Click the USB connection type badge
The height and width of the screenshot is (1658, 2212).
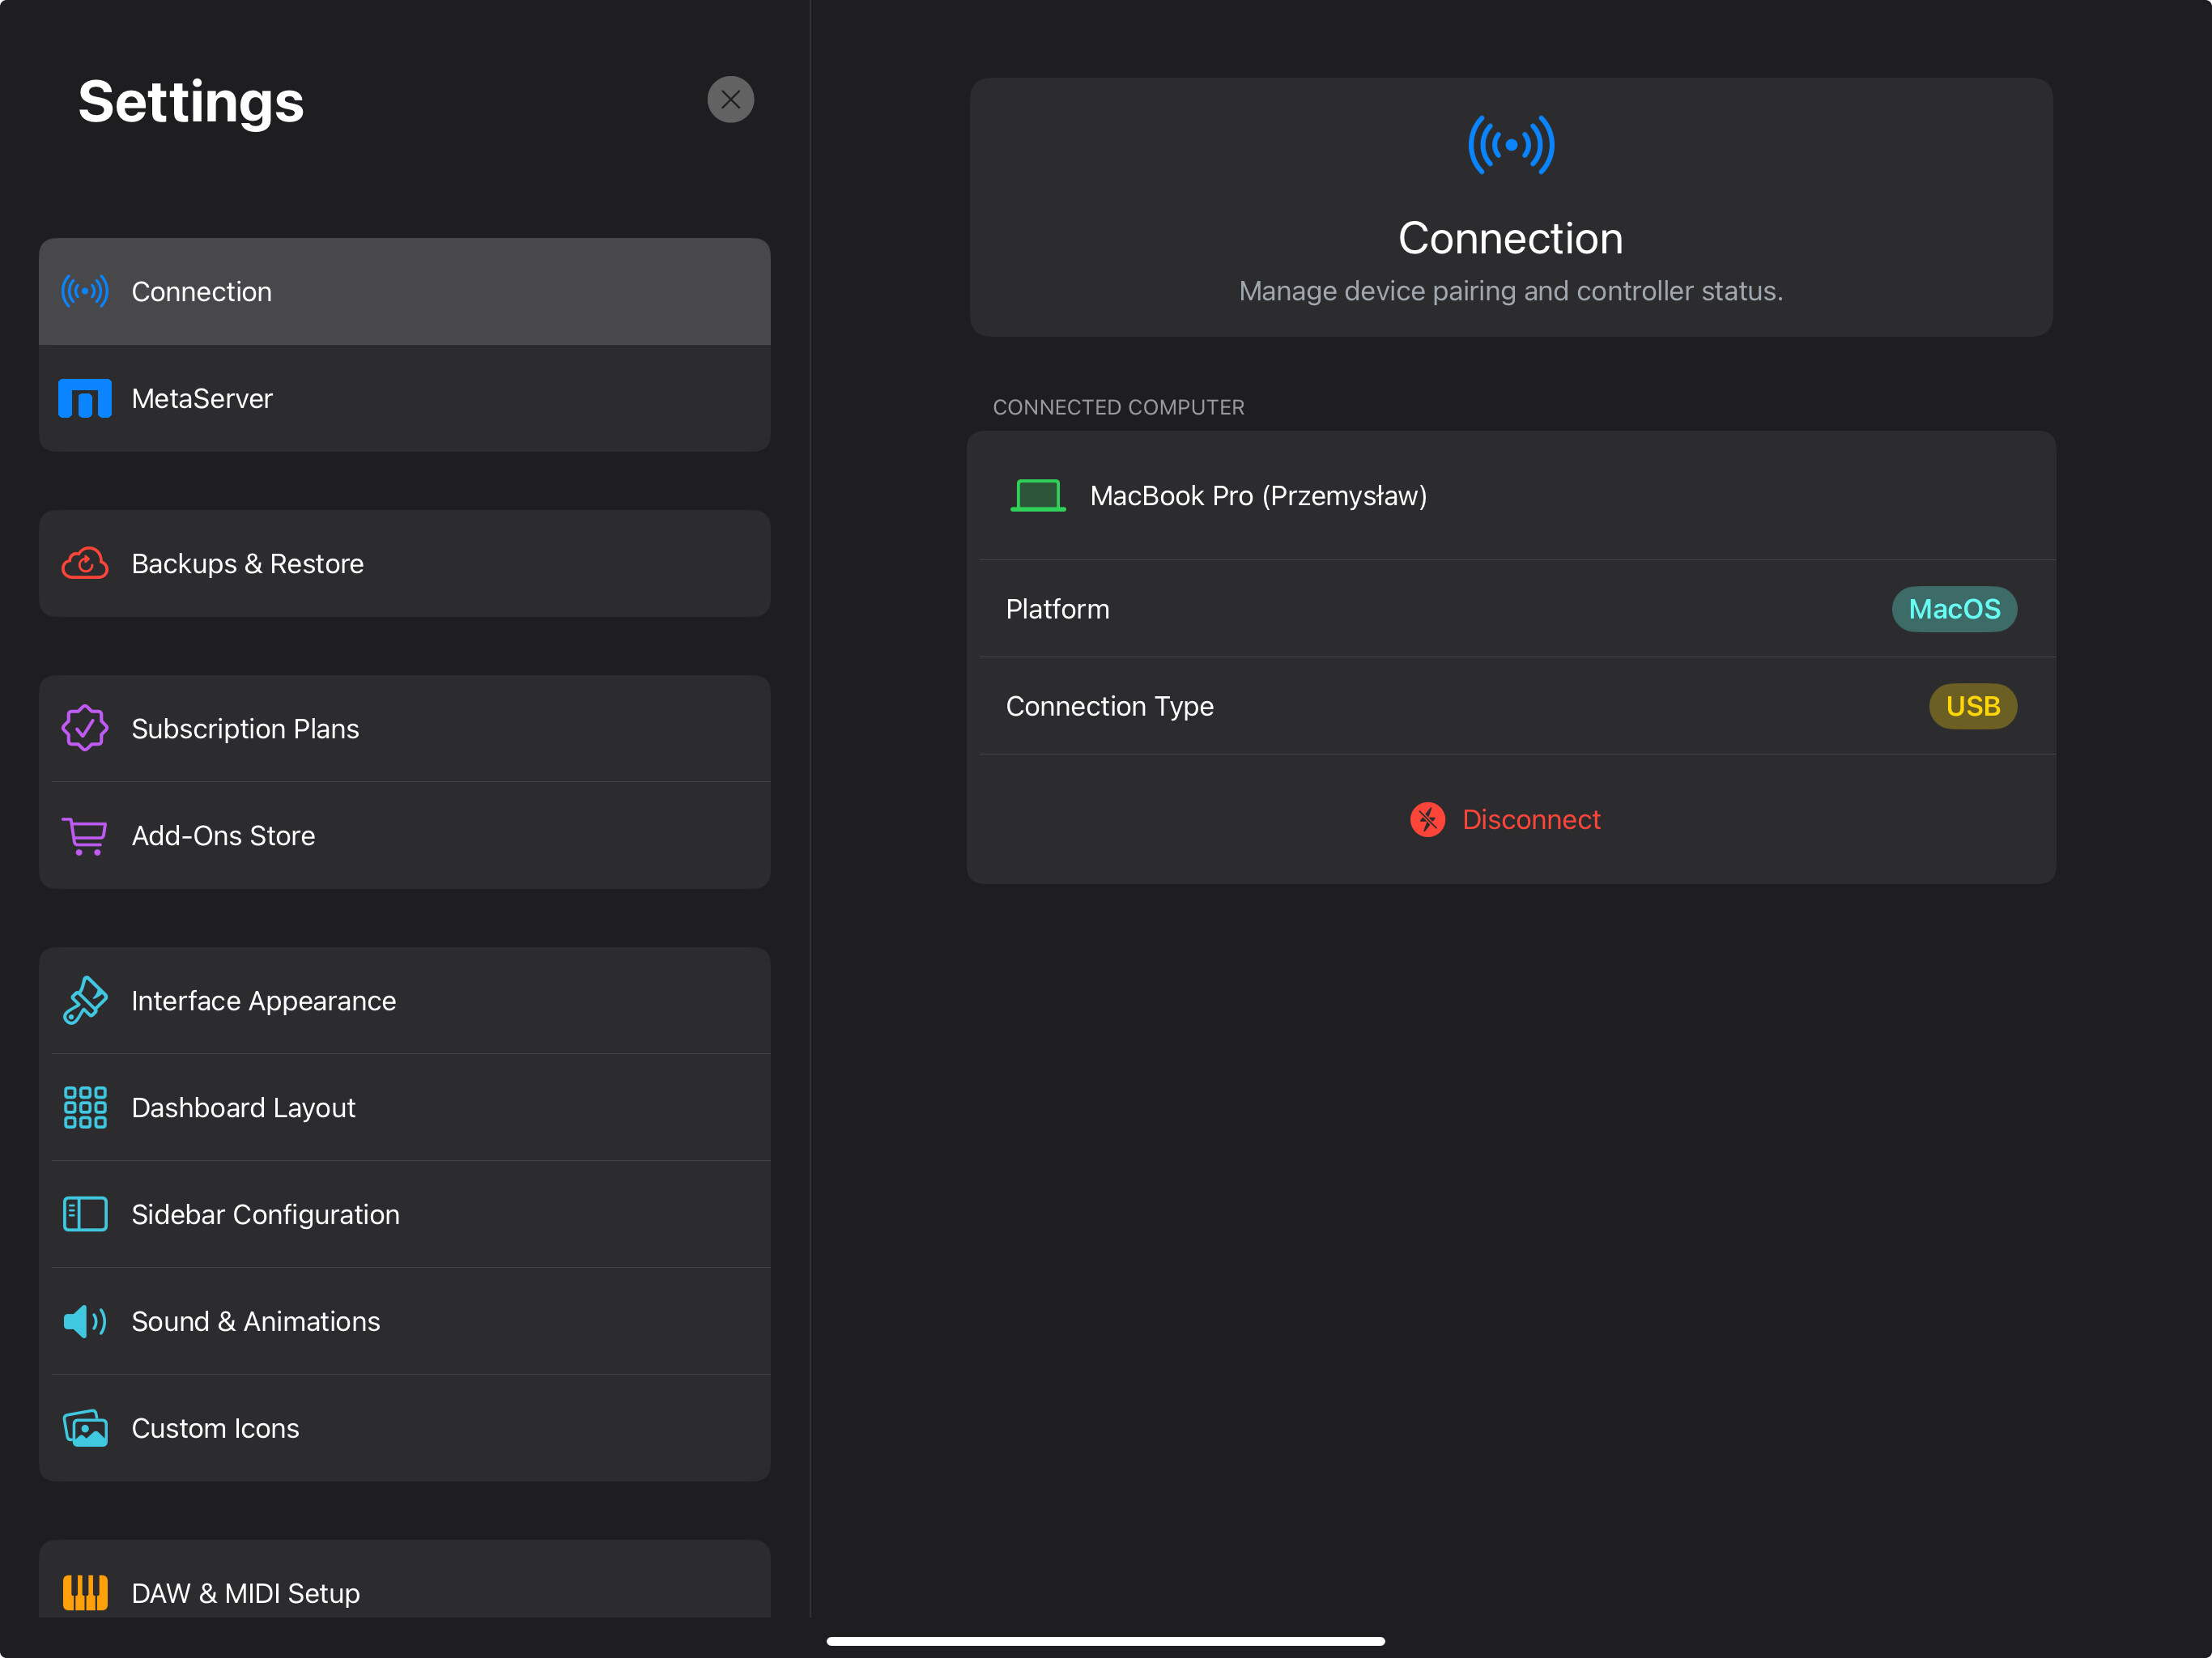coord(1972,706)
